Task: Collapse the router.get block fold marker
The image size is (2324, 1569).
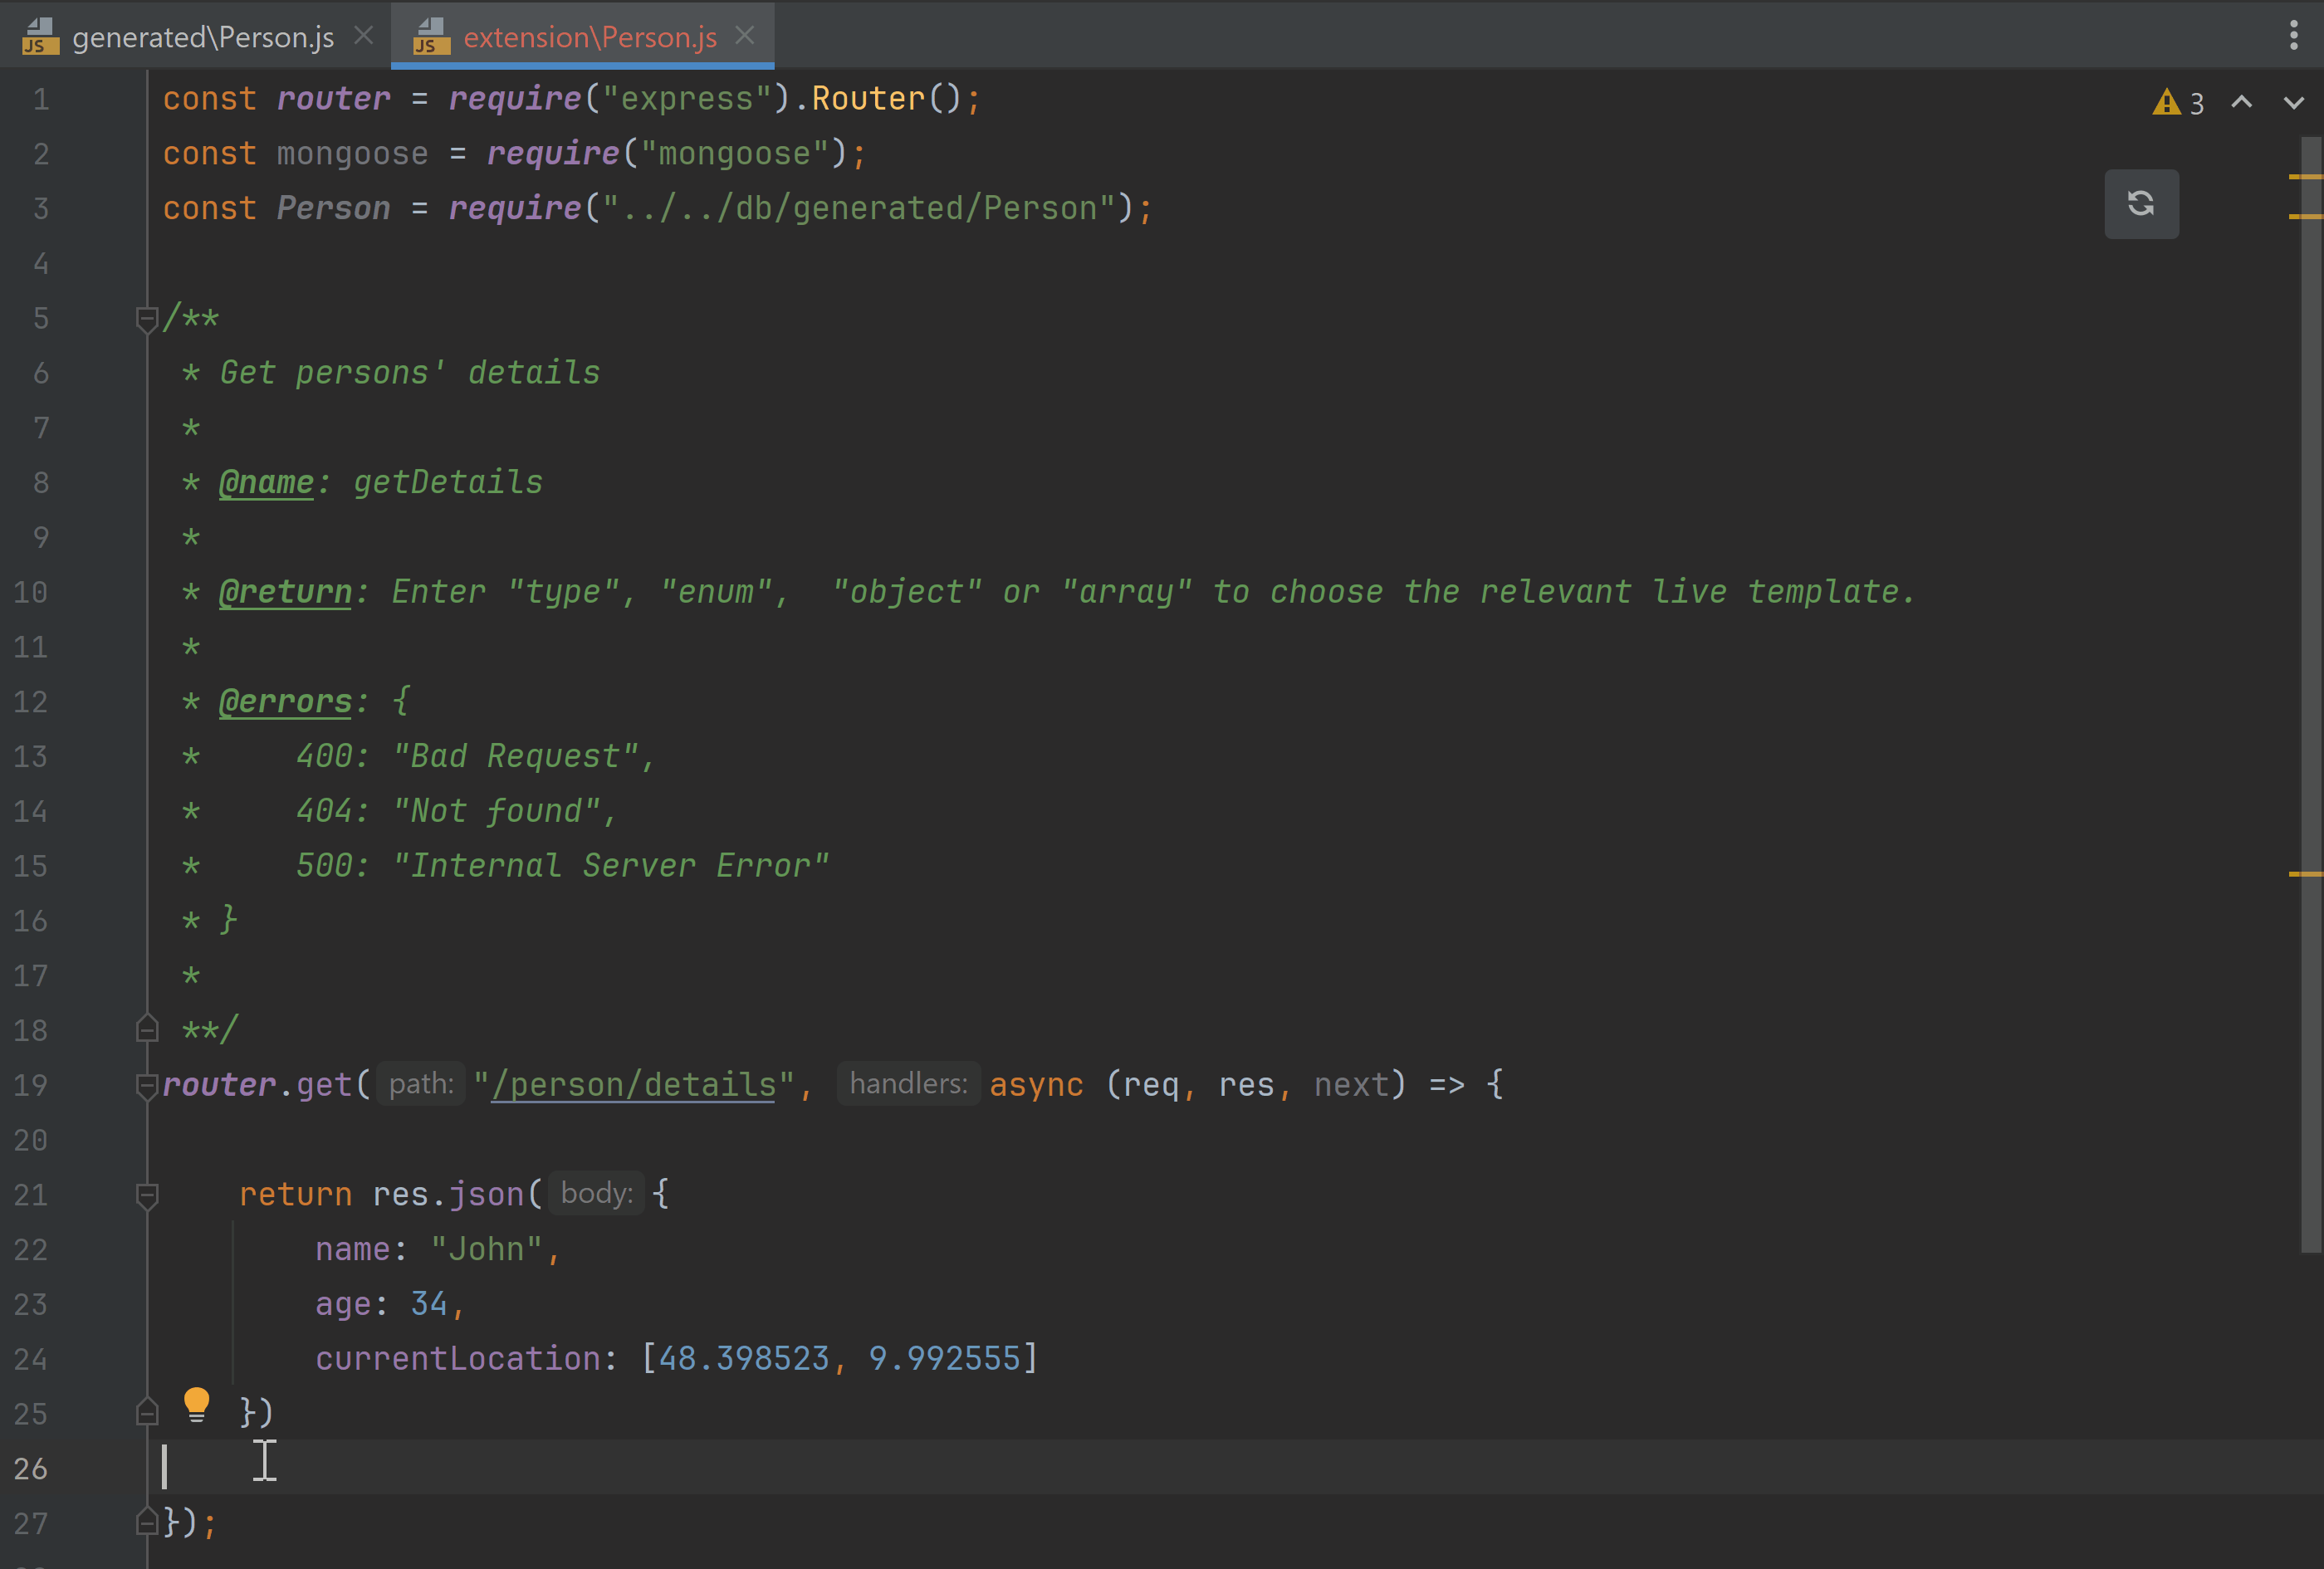Action: coord(147,1085)
